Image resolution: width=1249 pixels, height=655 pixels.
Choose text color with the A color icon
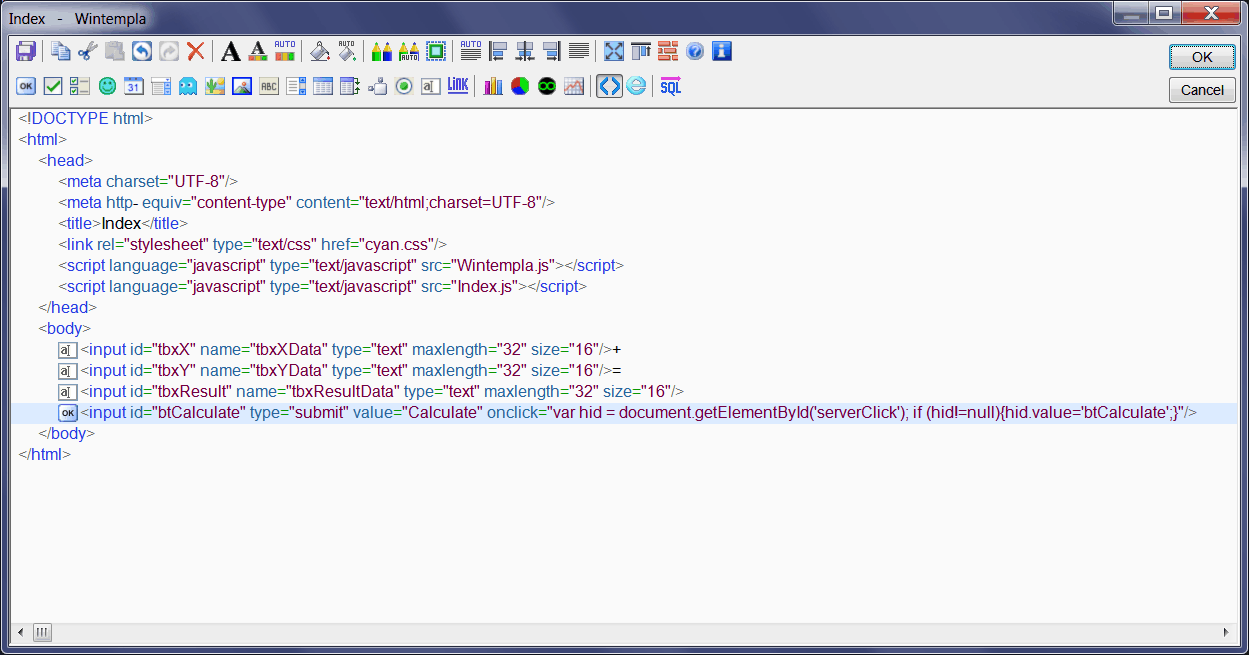click(258, 51)
